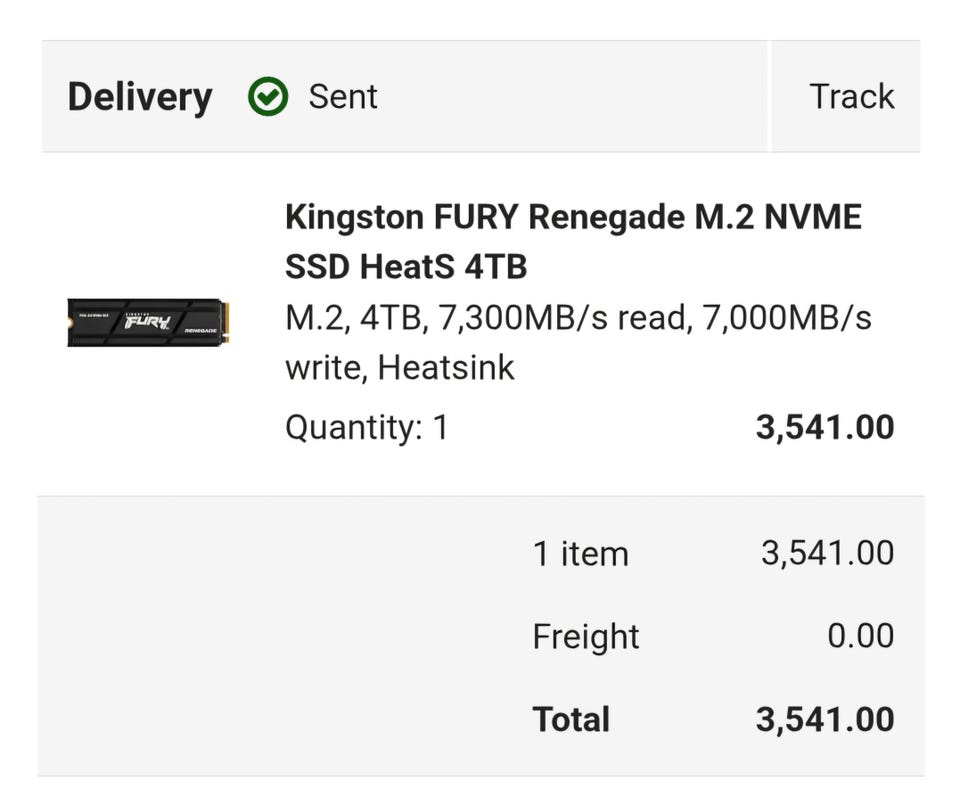Select the Delivery heading

point(140,97)
